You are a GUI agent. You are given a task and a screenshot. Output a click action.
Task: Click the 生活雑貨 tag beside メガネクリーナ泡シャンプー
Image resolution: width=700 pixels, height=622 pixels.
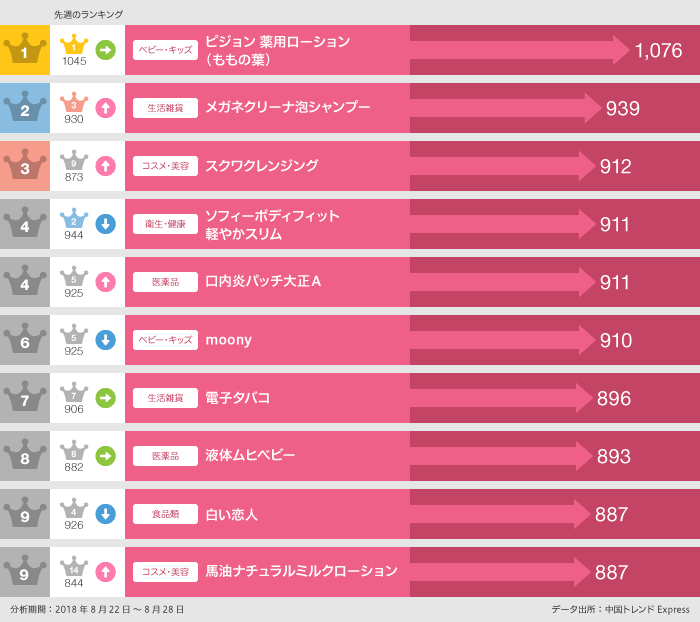click(x=165, y=108)
